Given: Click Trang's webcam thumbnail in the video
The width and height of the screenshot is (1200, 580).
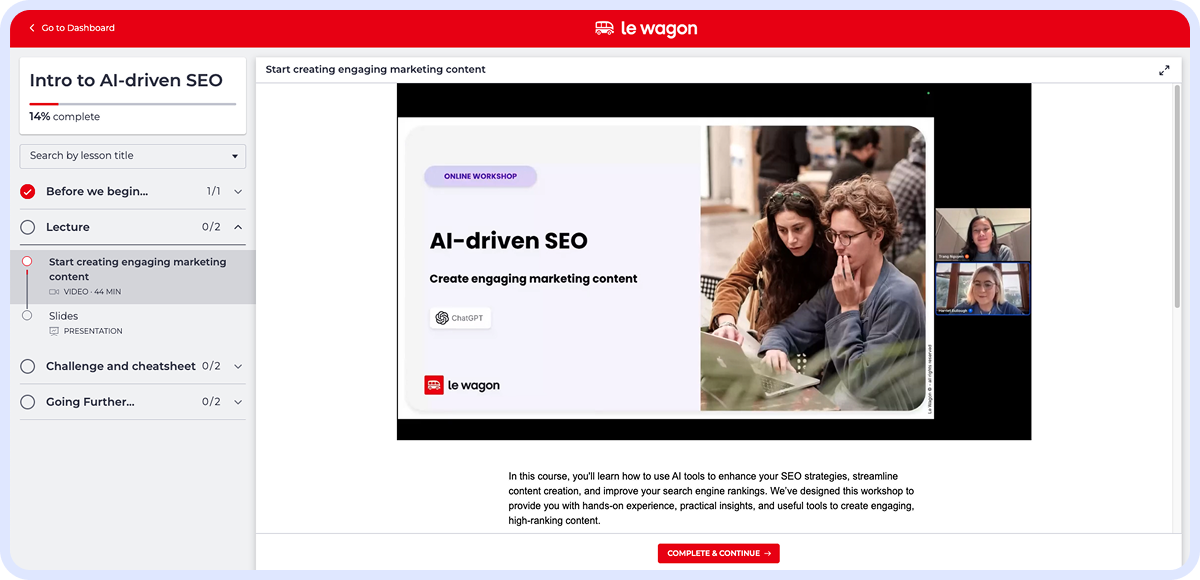Looking at the screenshot, I should tap(982, 233).
